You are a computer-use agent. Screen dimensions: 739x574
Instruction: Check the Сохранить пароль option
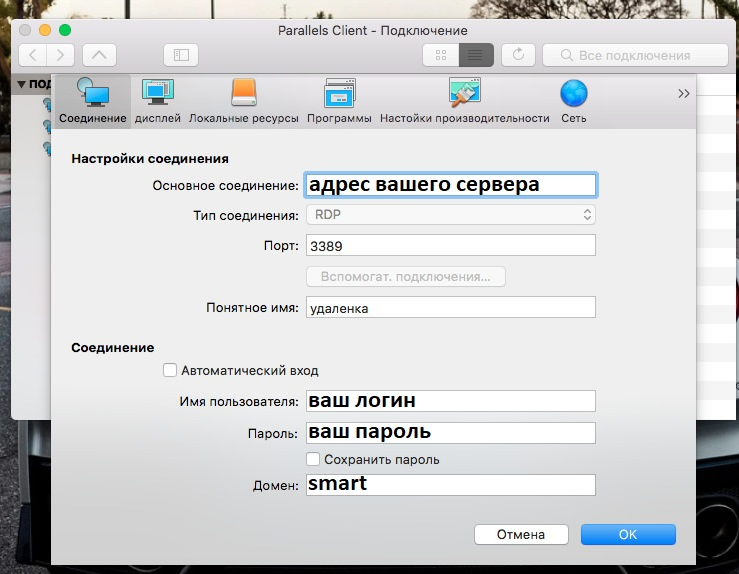[314, 459]
